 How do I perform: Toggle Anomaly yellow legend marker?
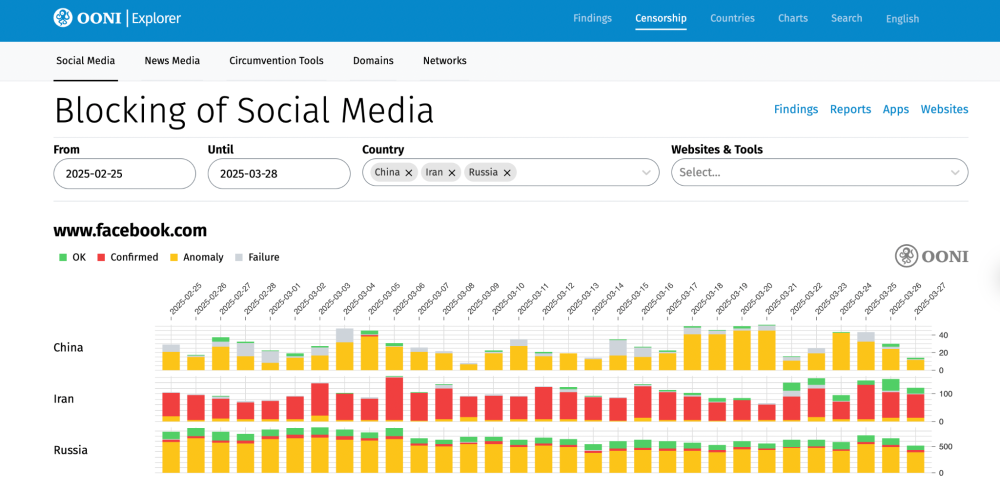175,258
